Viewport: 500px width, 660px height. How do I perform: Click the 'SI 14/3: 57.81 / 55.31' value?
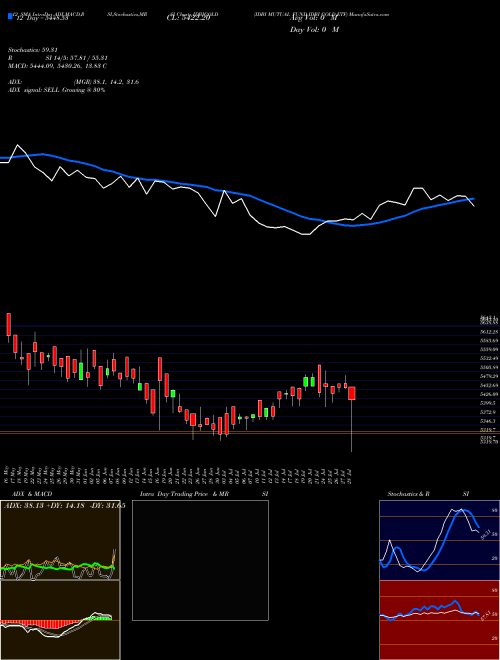click(76, 58)
